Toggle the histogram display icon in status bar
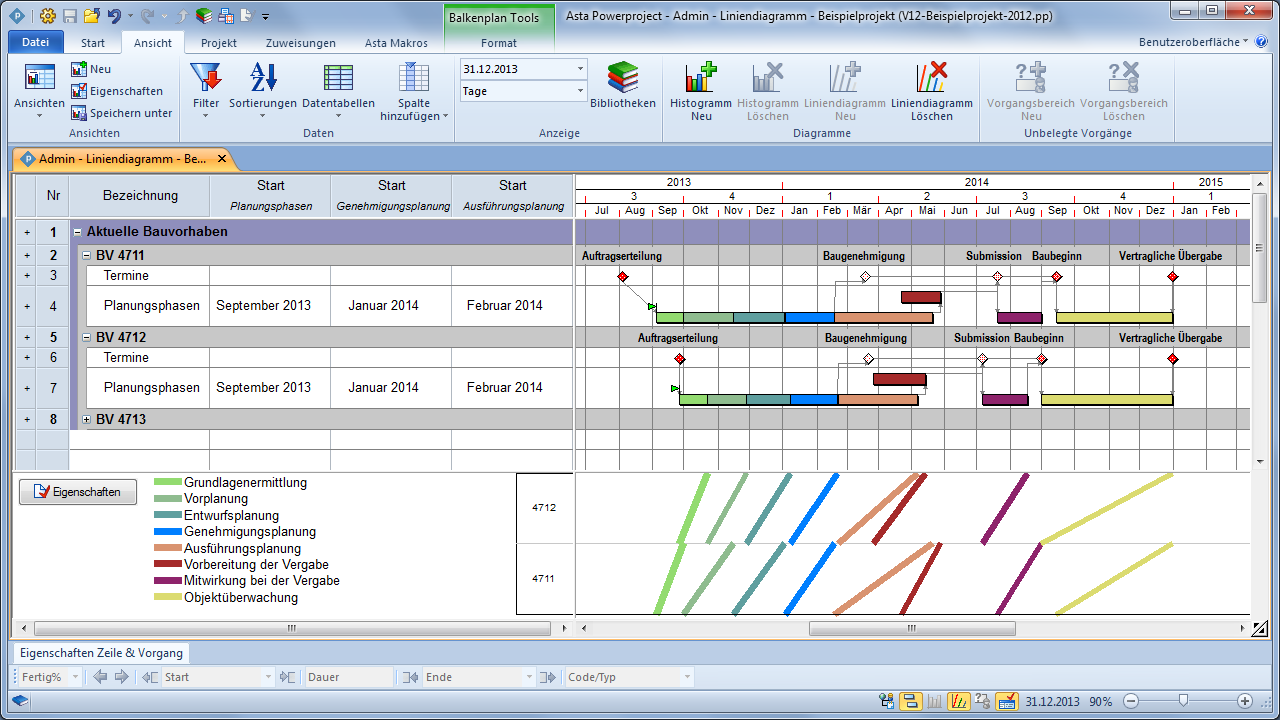The image size is (1280, 720). [x=935, y=701]
